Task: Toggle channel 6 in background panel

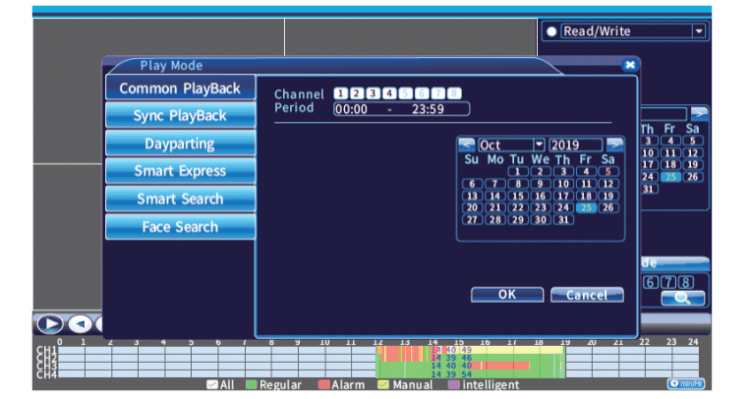Action: pos(650,282)
